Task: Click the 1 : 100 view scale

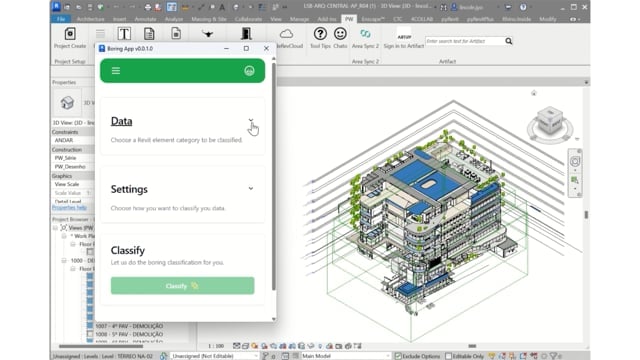Action: point(216,346)
